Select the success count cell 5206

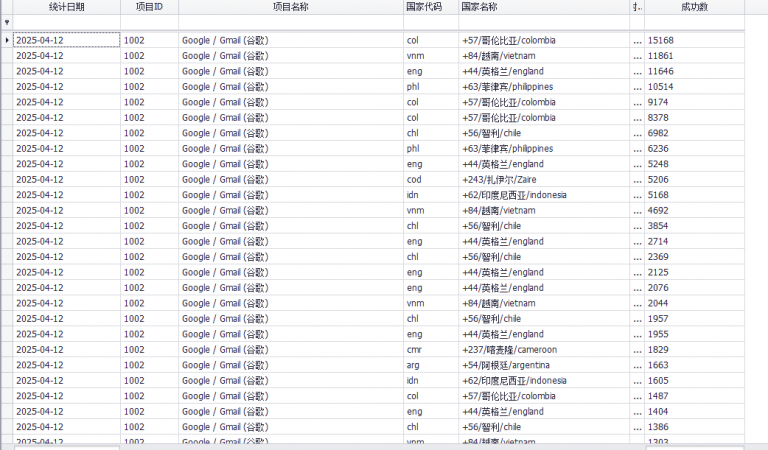coord(694,179)
